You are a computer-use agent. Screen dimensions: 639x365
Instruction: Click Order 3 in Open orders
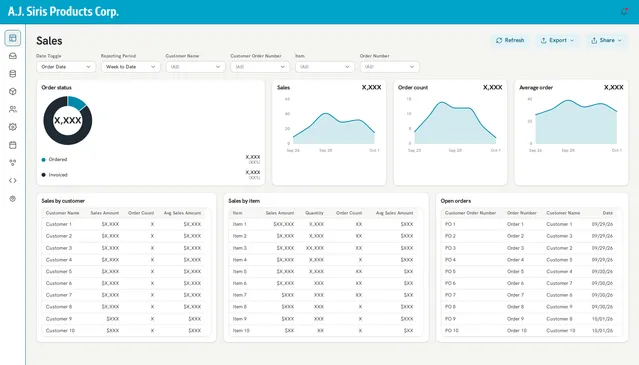[x=516, y=248]
